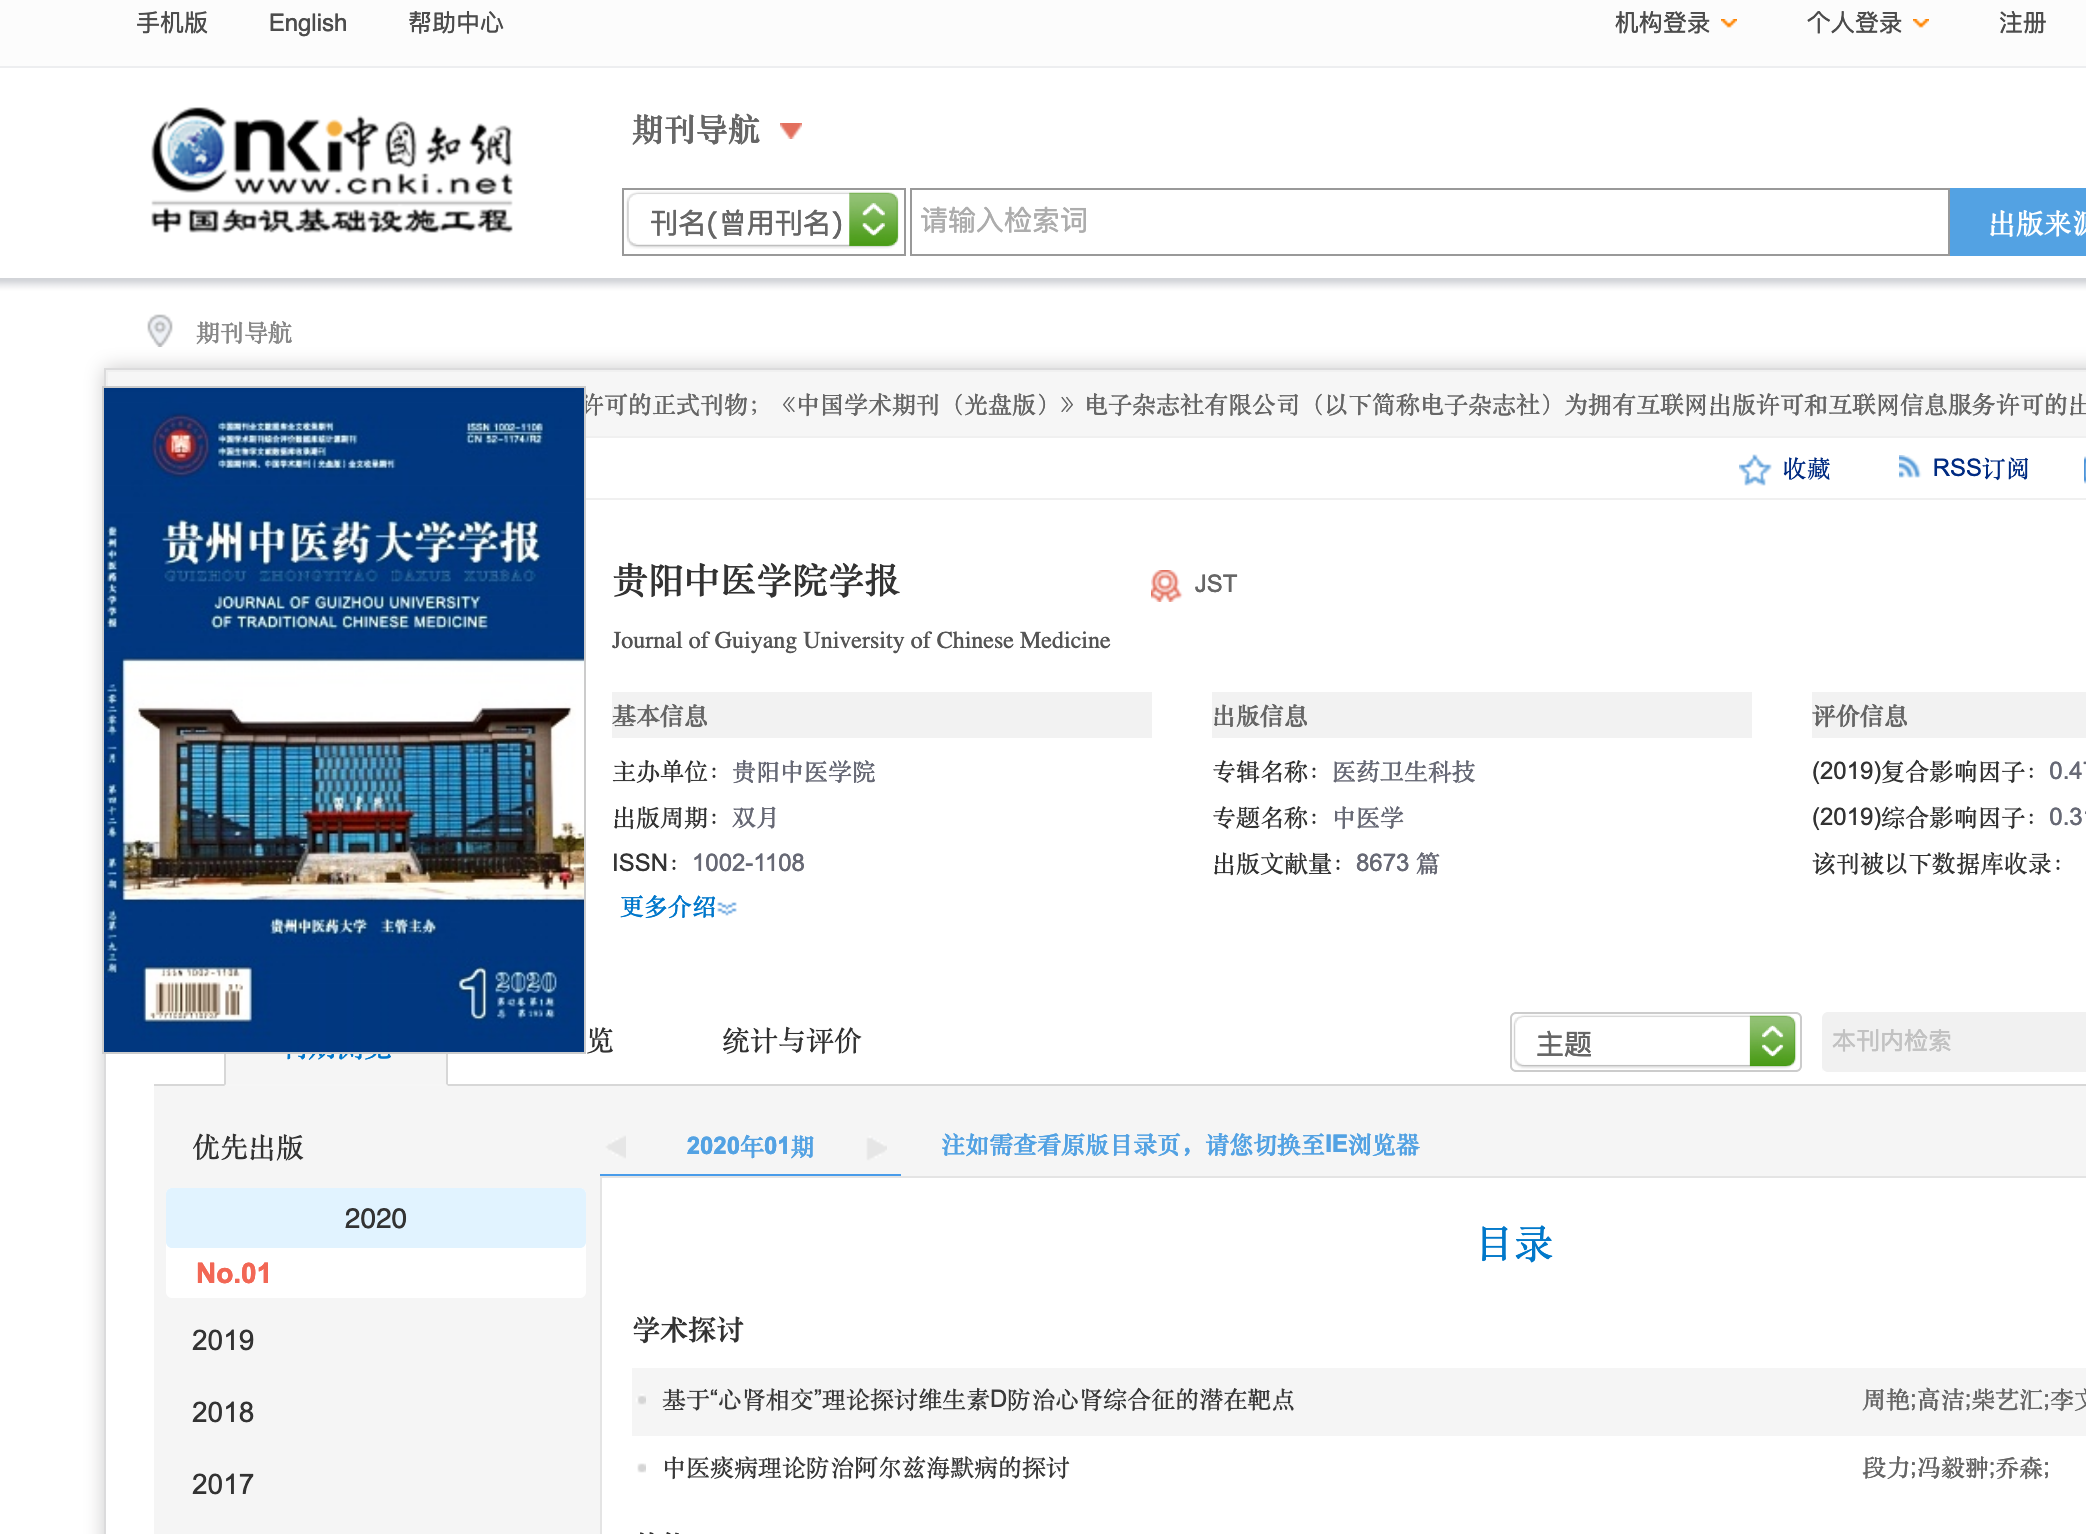Switch to the English version

click(308, 23)
